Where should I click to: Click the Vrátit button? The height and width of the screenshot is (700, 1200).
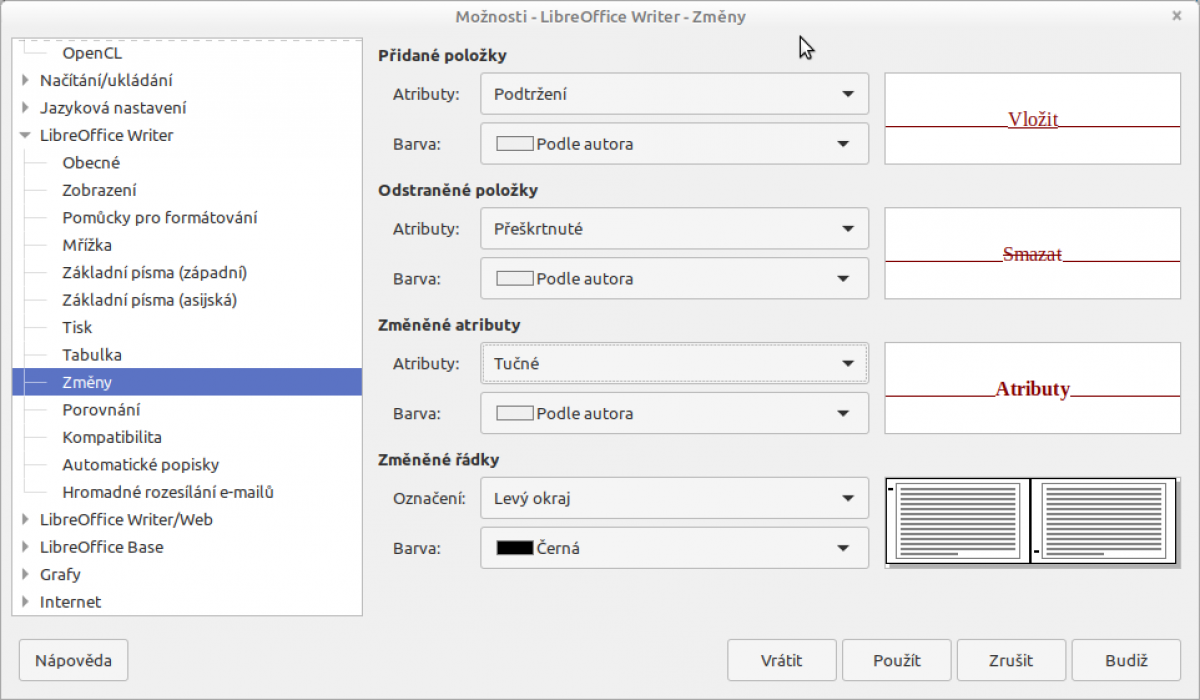[x=782, y=660]
